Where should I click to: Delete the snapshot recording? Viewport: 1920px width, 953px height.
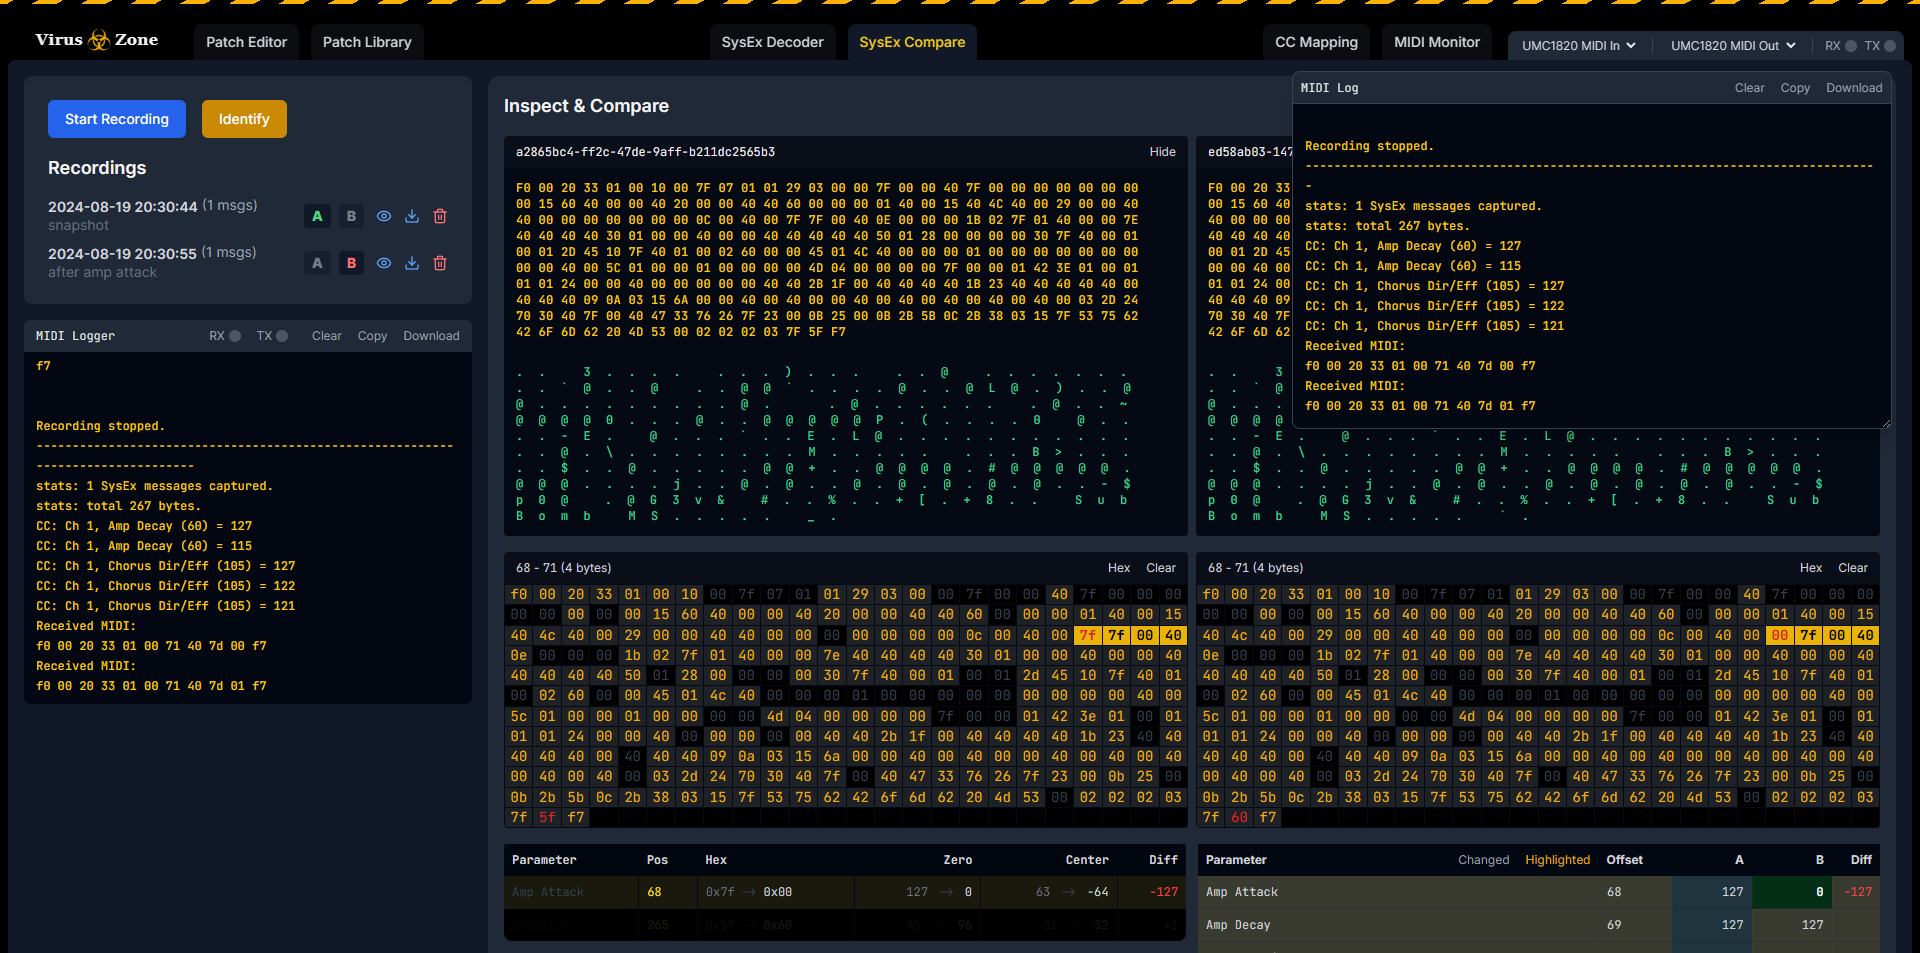pyautogui.click(x=440, y=216)
